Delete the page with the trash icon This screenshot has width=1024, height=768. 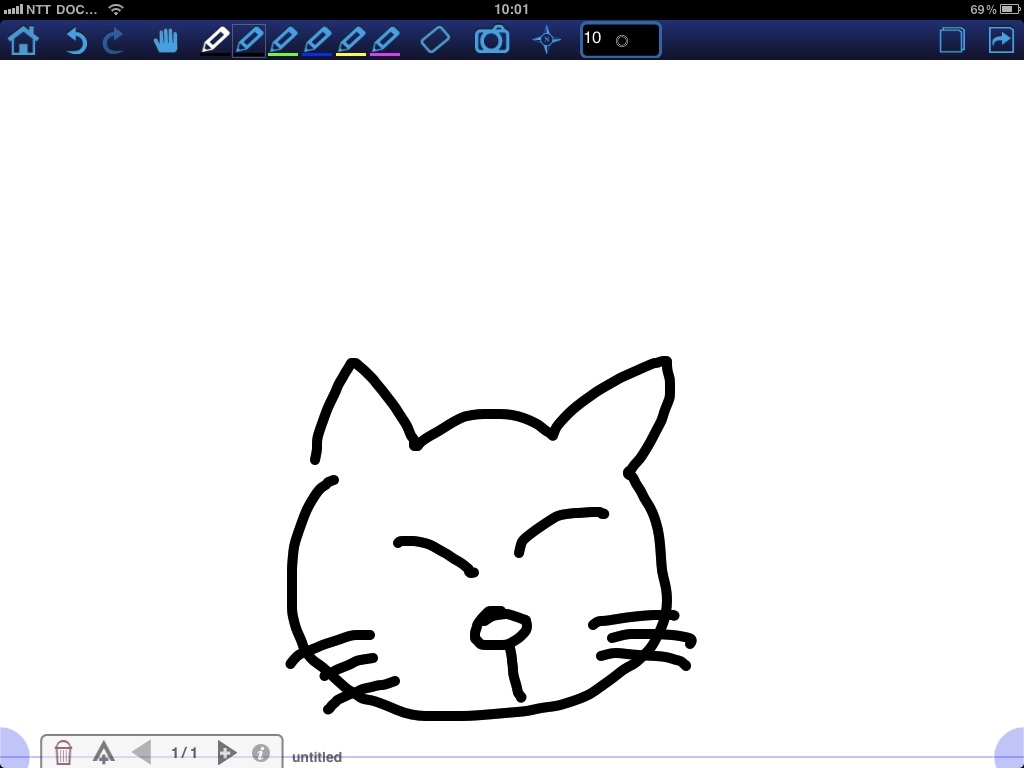63,752
